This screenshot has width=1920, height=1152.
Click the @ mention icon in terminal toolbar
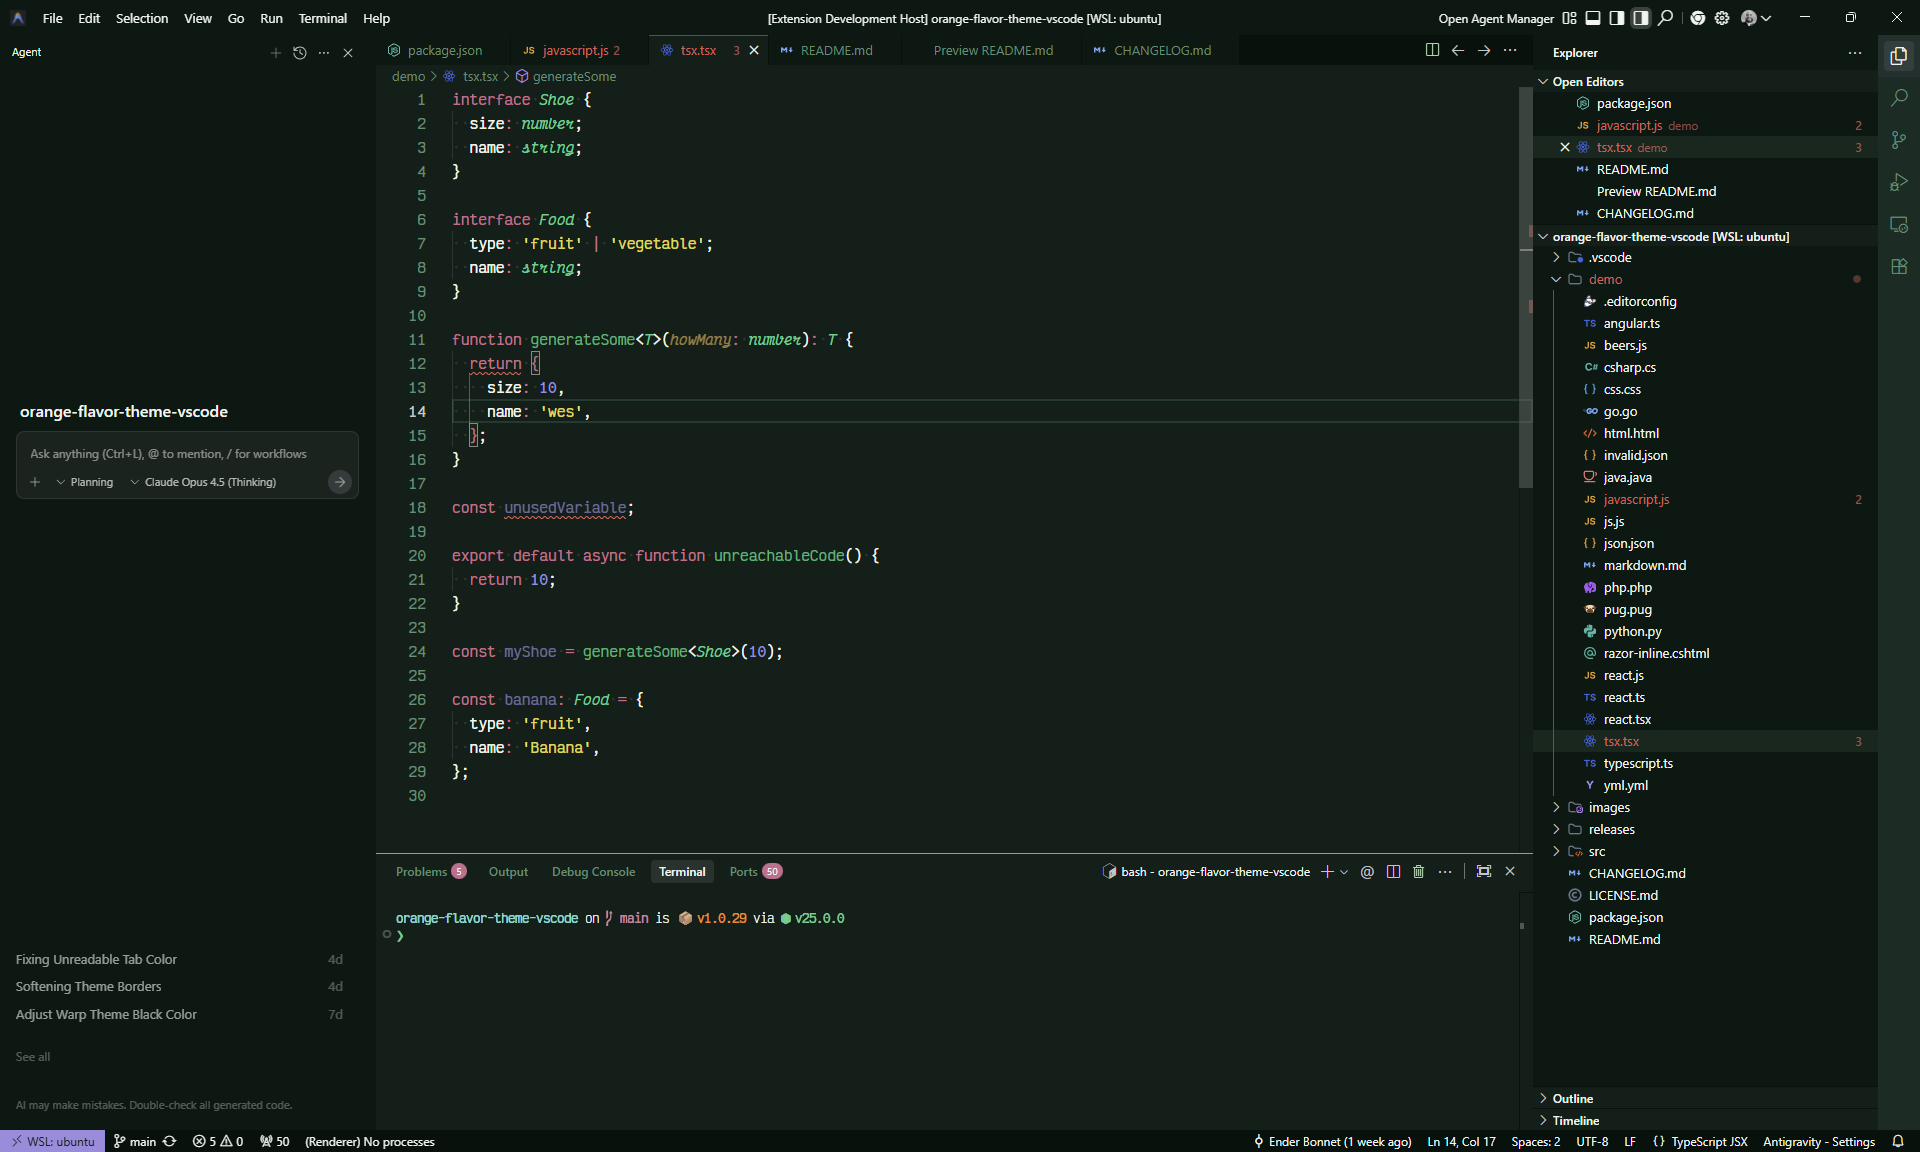(x=1367, y=872)
